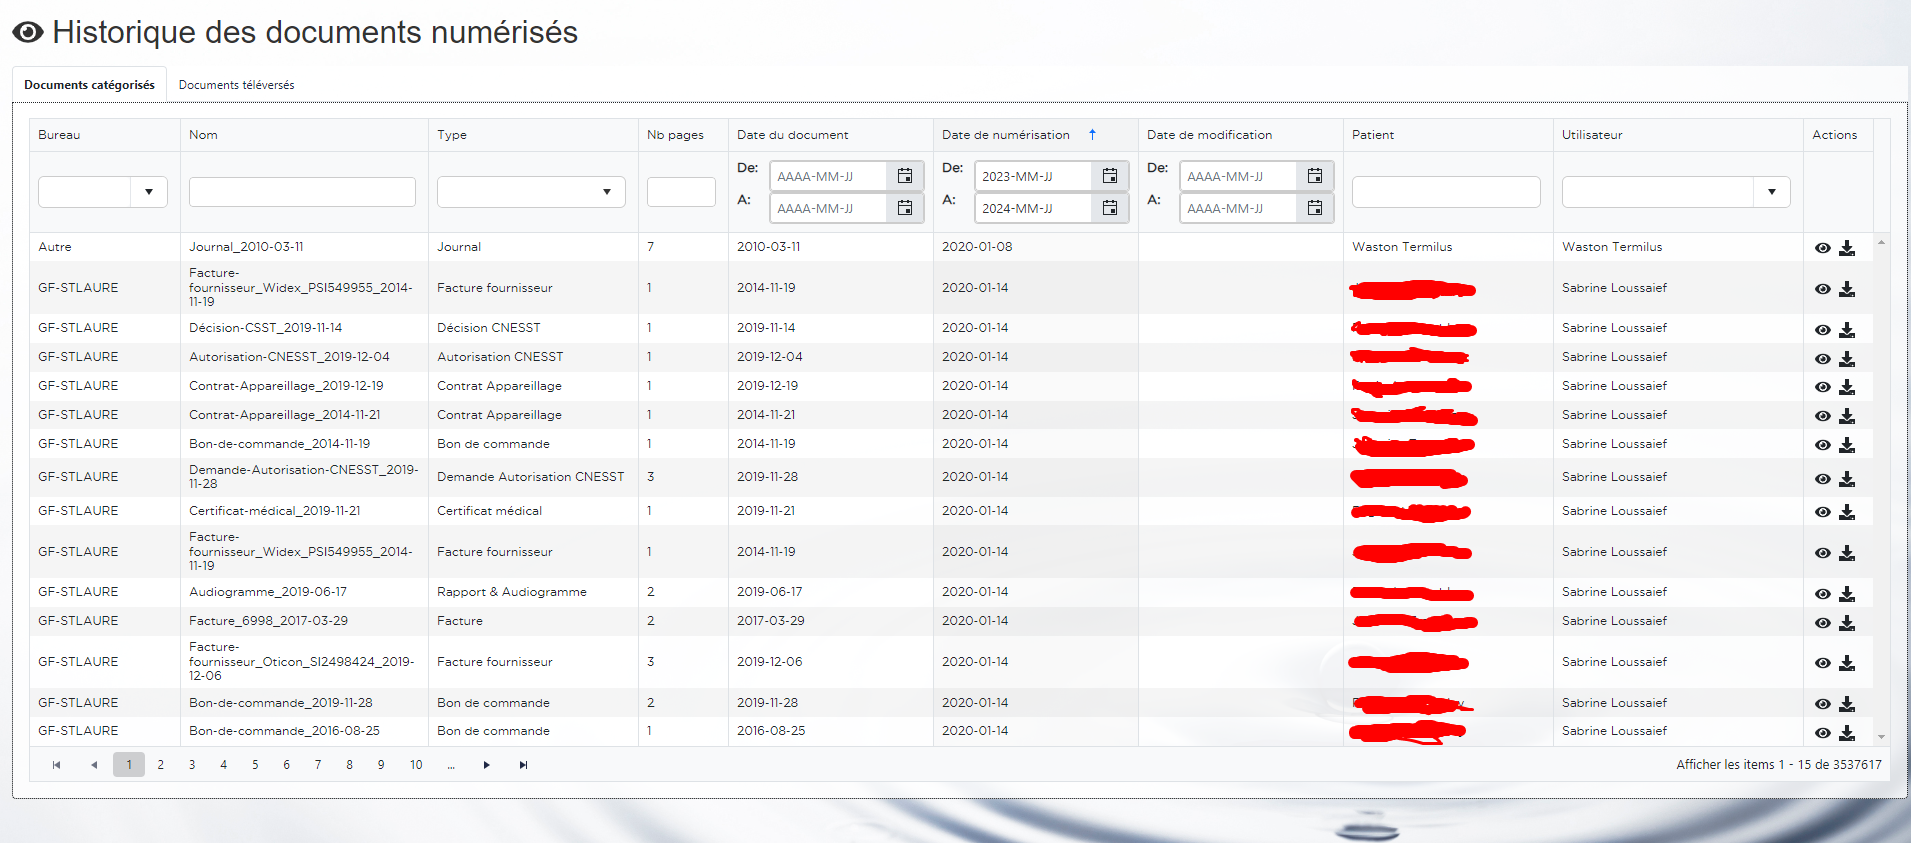Screen dimensions: 1911x843
Task: View the Journal_2010-03-11 document
Action: pos(1822,248)
